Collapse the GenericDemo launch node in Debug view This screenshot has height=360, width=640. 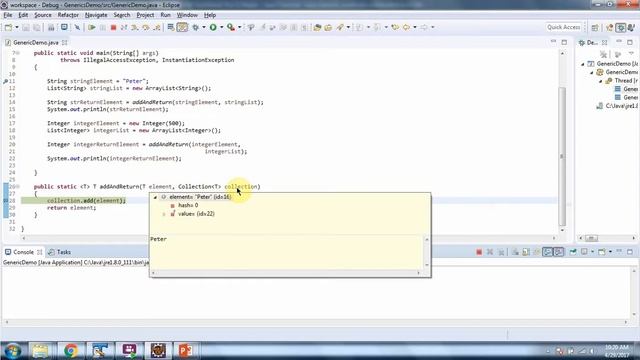point(583,64)
